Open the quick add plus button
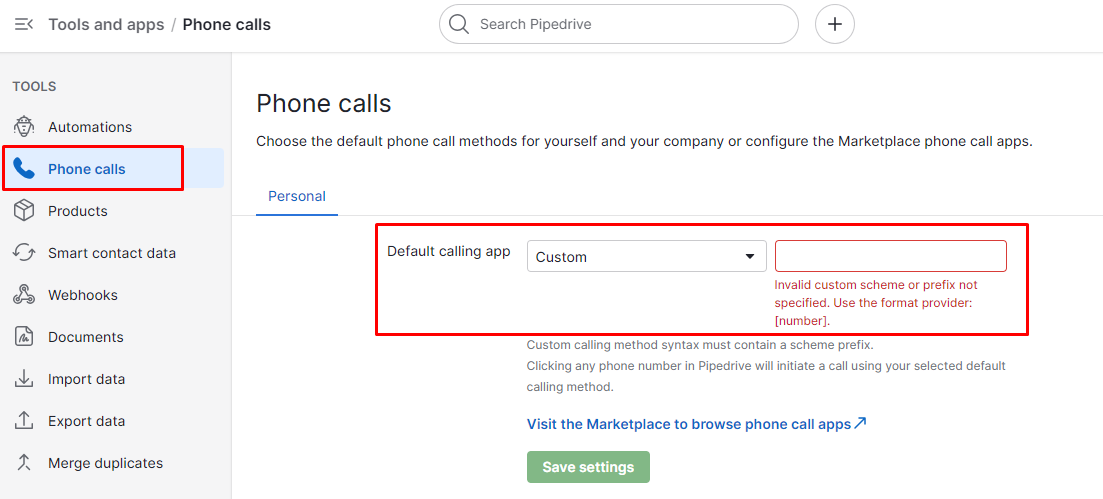Viewport: 1103px width, 499px height. (x=834, y=24)
